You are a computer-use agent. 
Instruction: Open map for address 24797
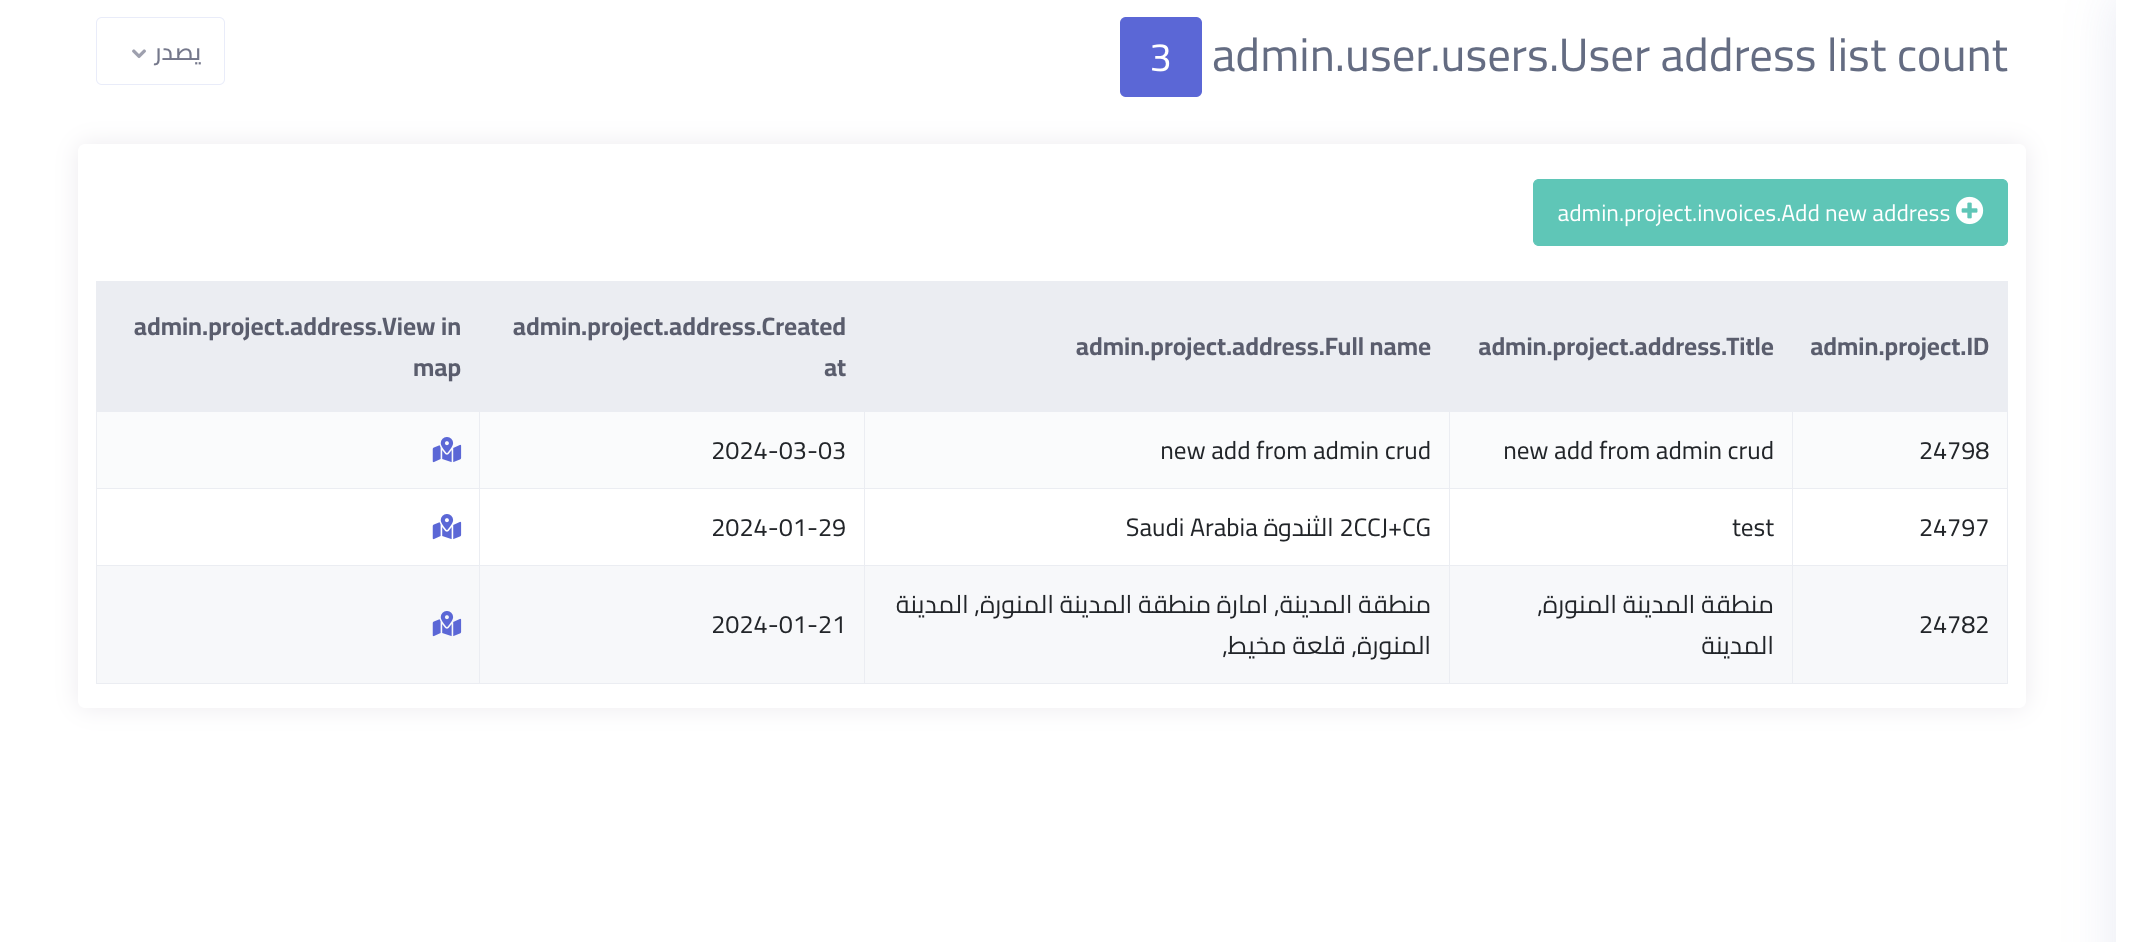tap(447, 527)
